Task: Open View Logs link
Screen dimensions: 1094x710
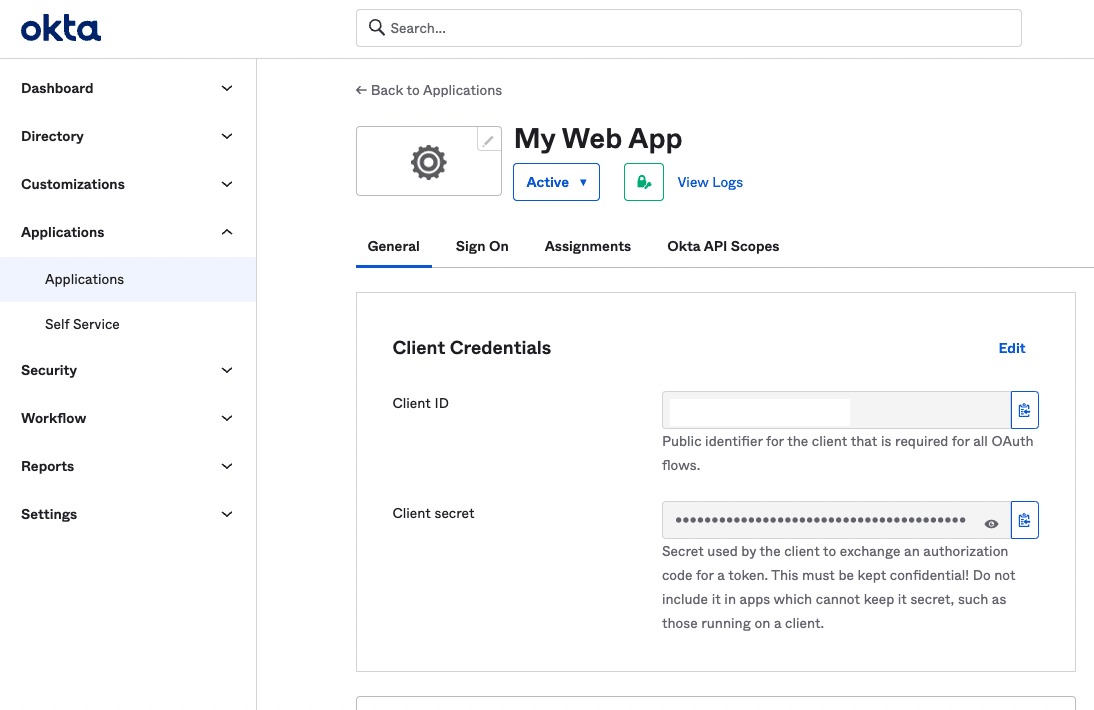Action: [710, 182]
